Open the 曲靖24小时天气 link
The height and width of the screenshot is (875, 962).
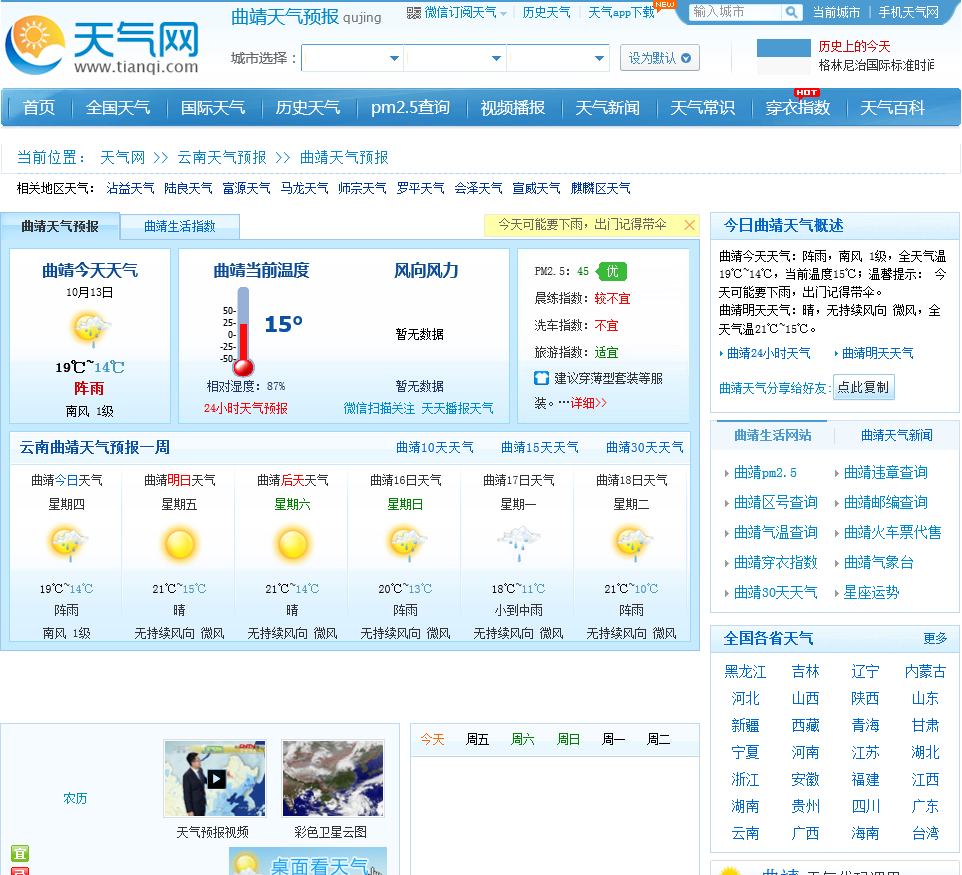[768, 353]
